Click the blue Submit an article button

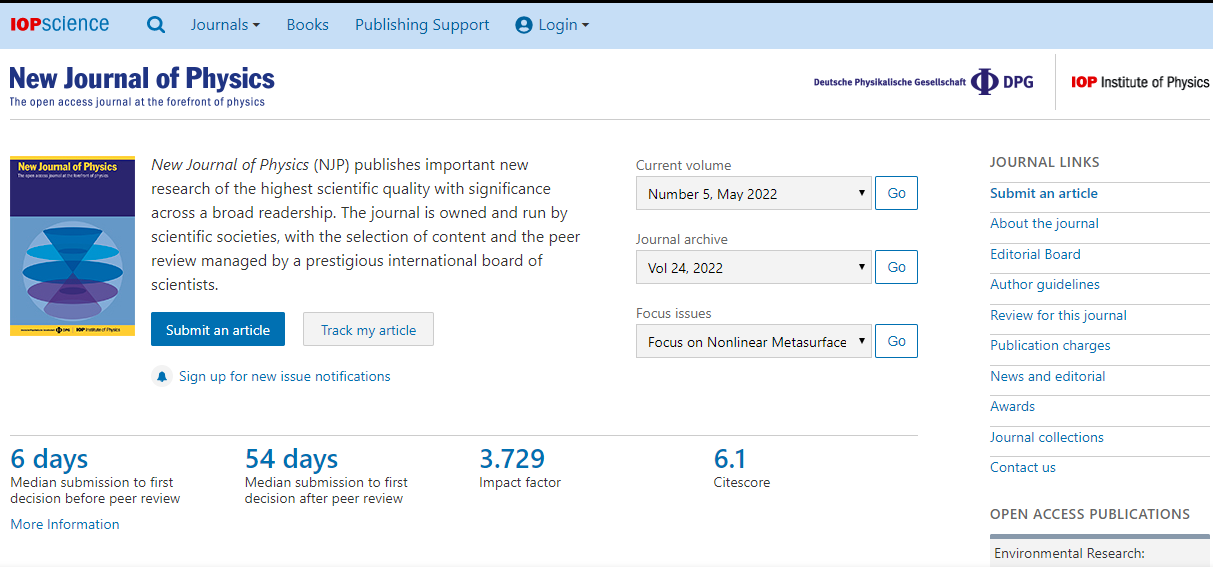[x=218, y=330]
